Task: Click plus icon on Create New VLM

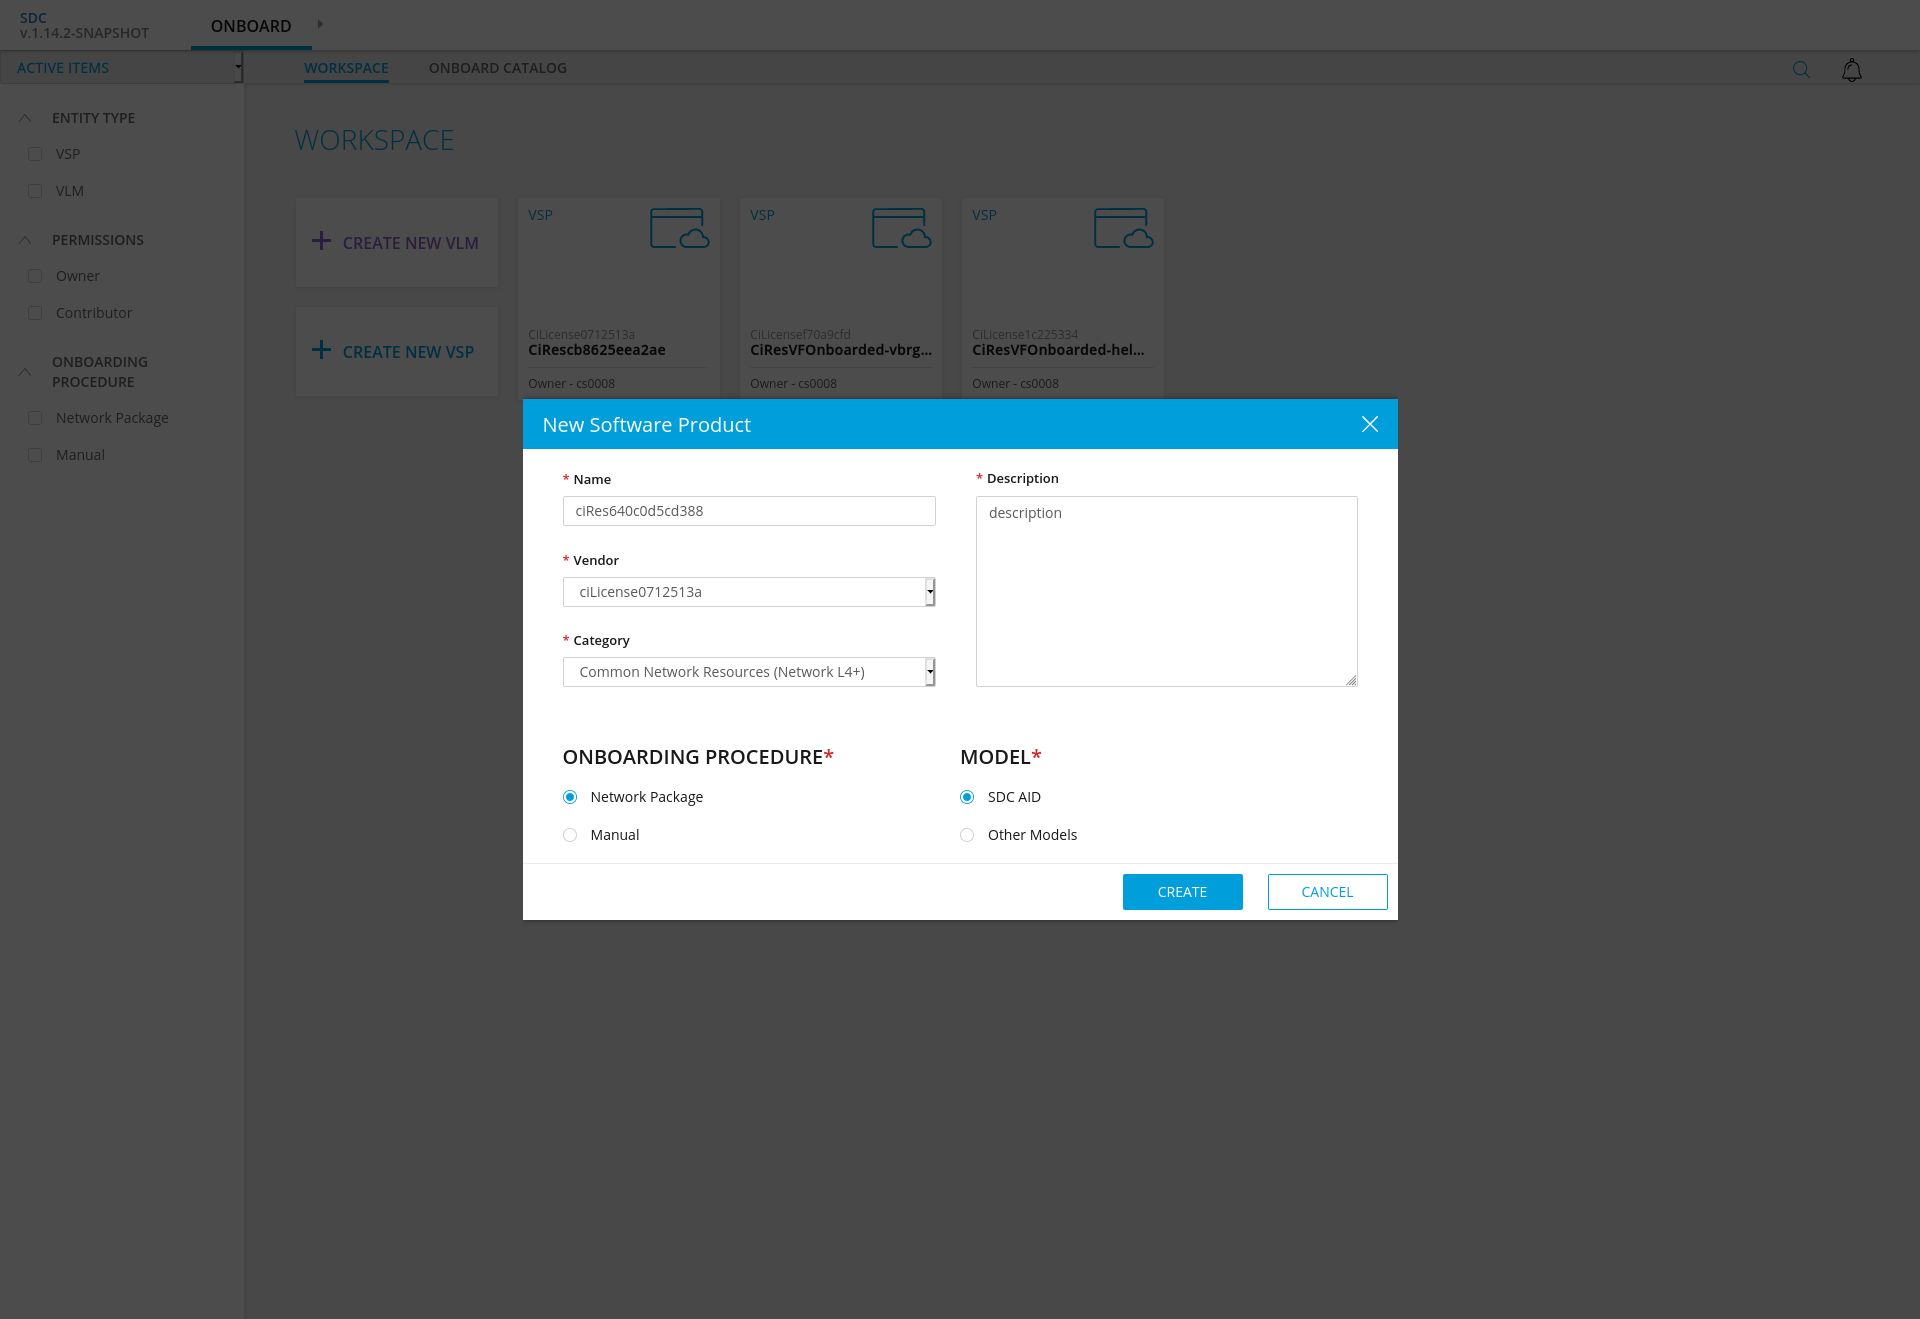Action: coord(321,241)
